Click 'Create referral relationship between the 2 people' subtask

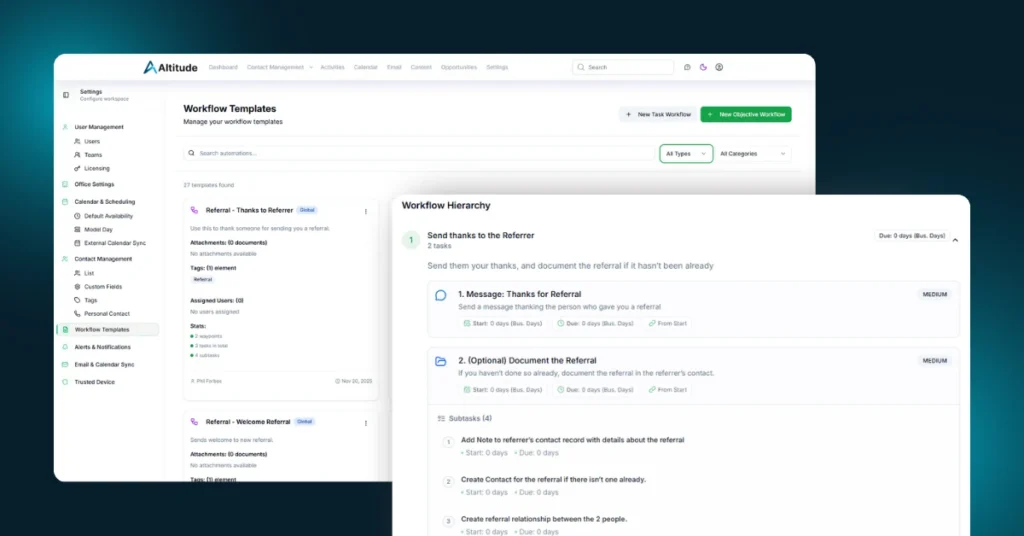point(544,519)
